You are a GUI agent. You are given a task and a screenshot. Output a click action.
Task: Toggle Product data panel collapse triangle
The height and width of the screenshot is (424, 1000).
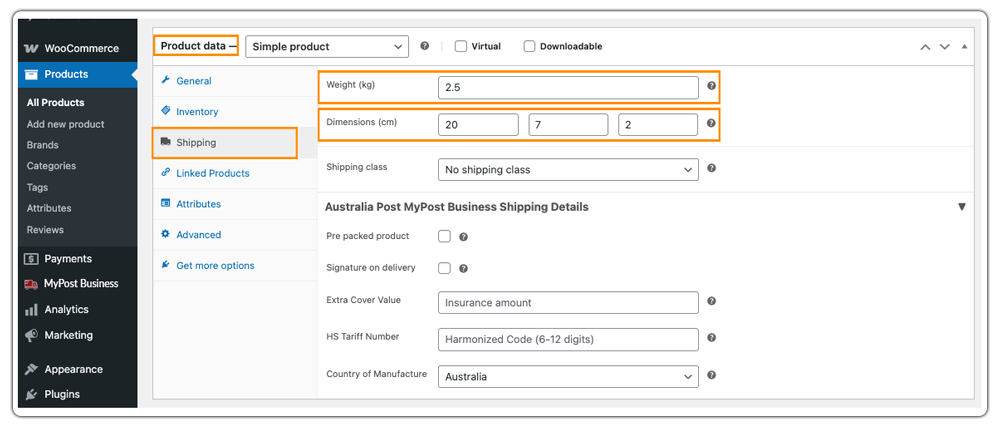pyautogui.click(x=964, y=47)
